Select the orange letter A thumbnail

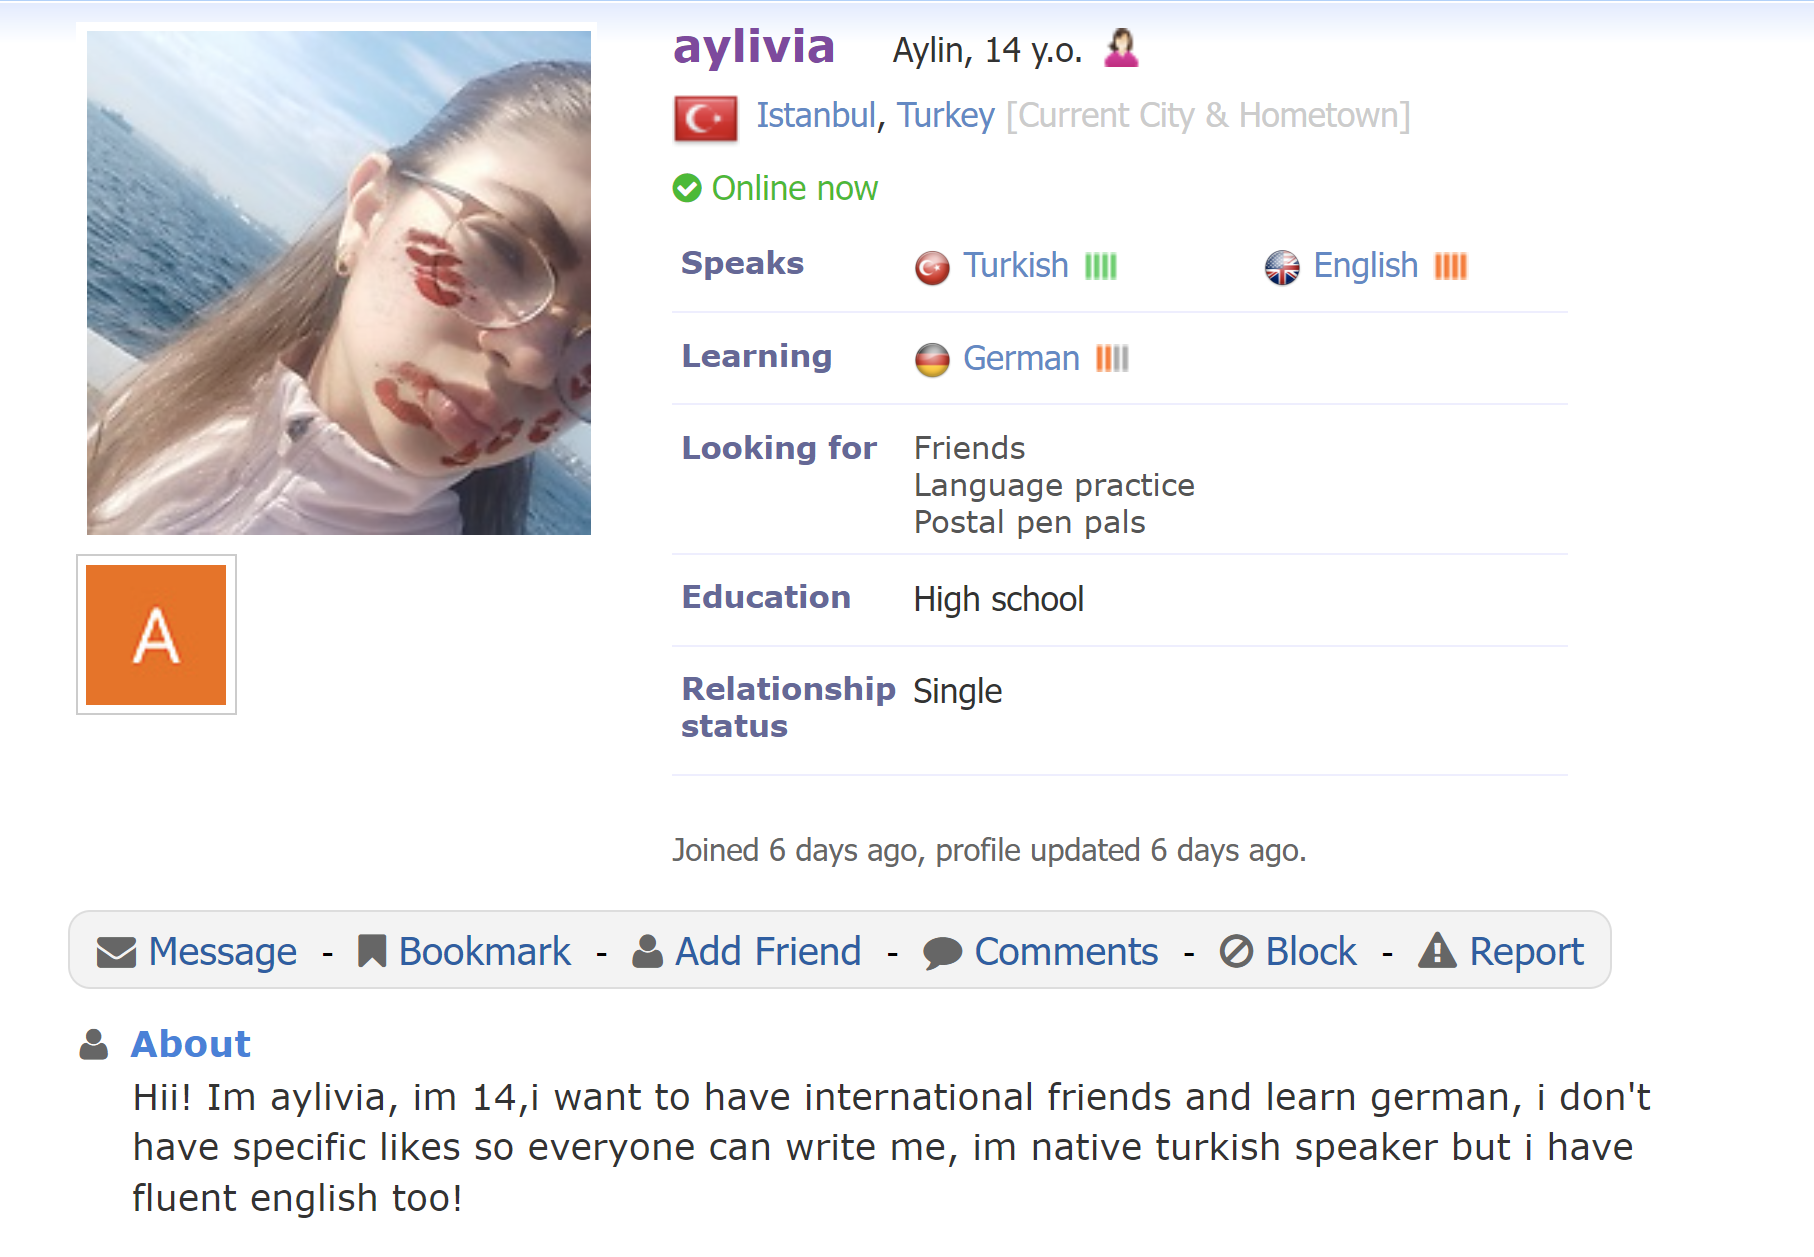click(156, 635)
